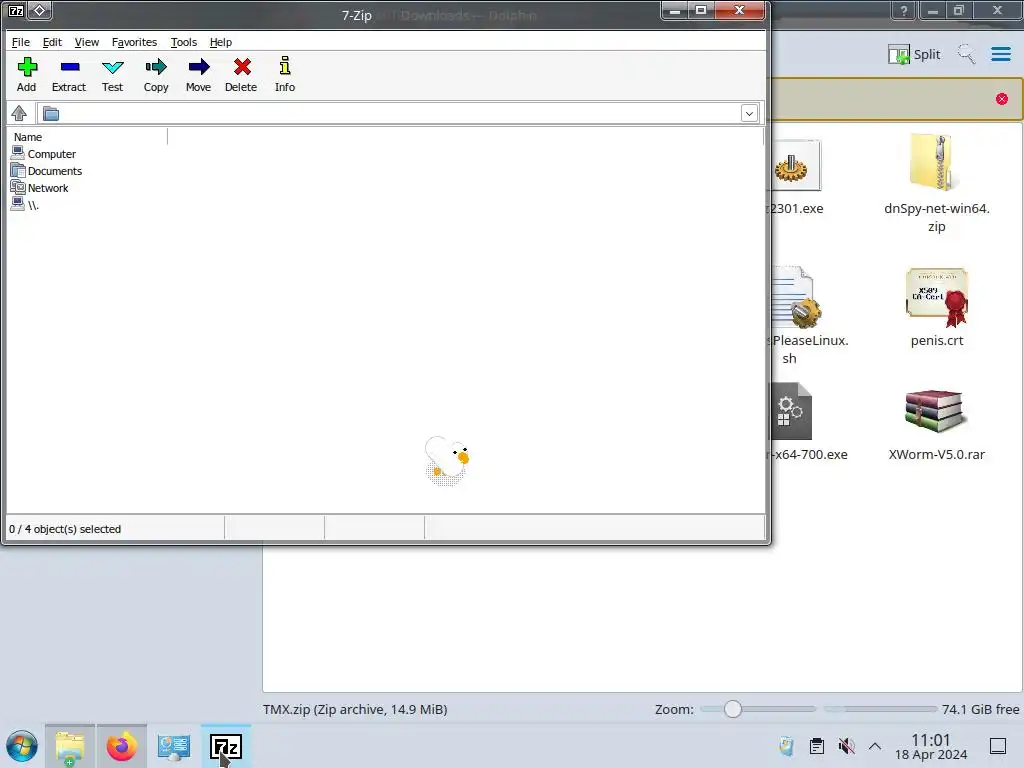Click the 7z icon in the 7-Zip title bar

(x=16, y=11)
